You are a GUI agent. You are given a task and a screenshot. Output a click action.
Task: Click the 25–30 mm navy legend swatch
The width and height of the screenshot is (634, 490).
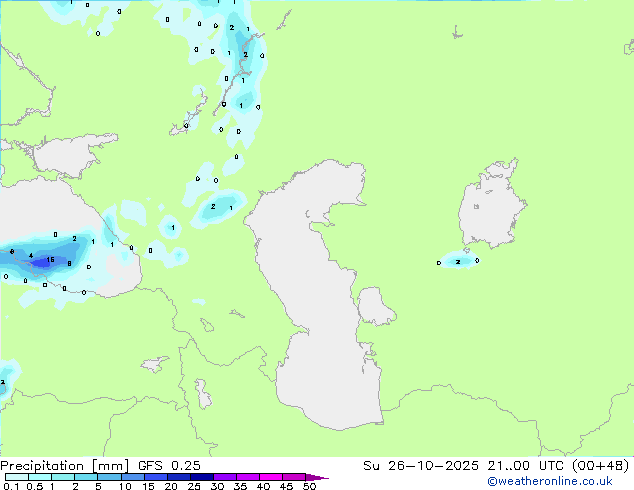coord(201,477)
